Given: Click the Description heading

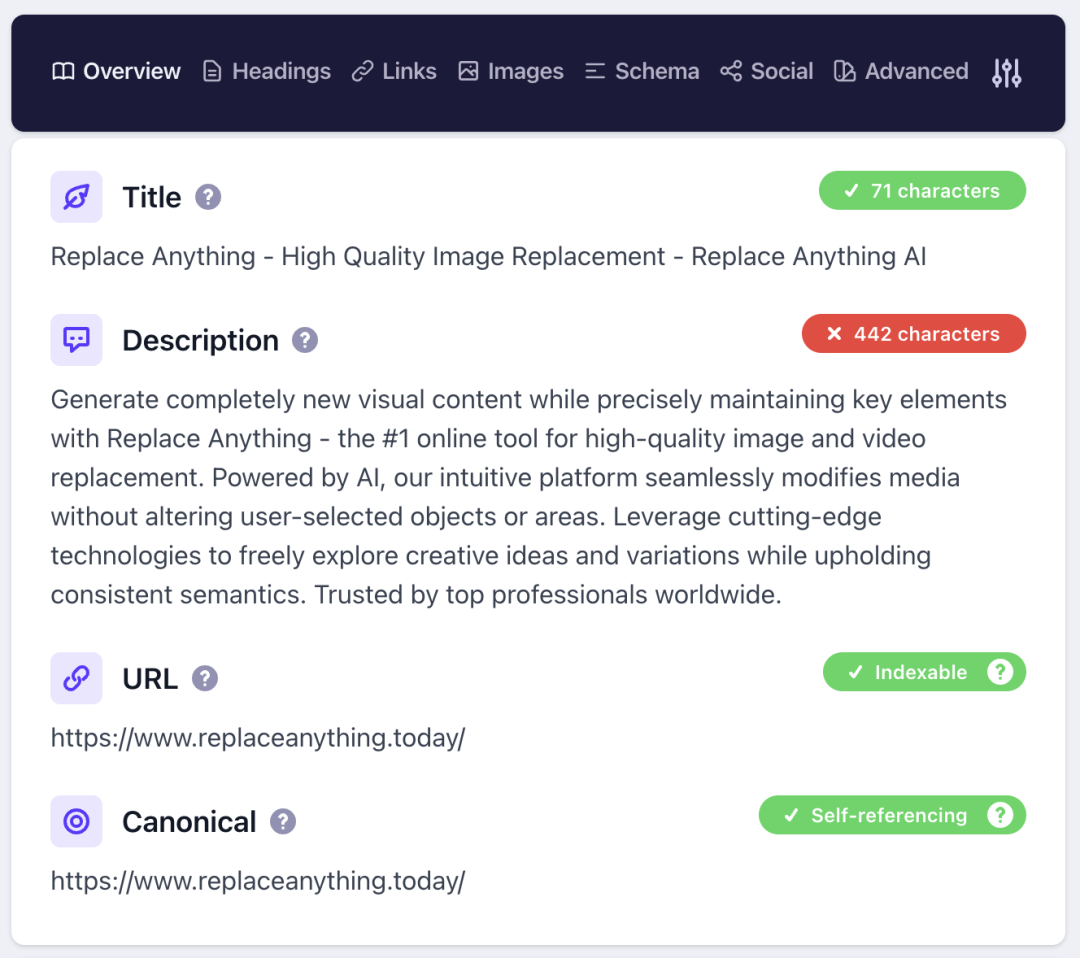Looking at the screenshot, I should [200, 340].
